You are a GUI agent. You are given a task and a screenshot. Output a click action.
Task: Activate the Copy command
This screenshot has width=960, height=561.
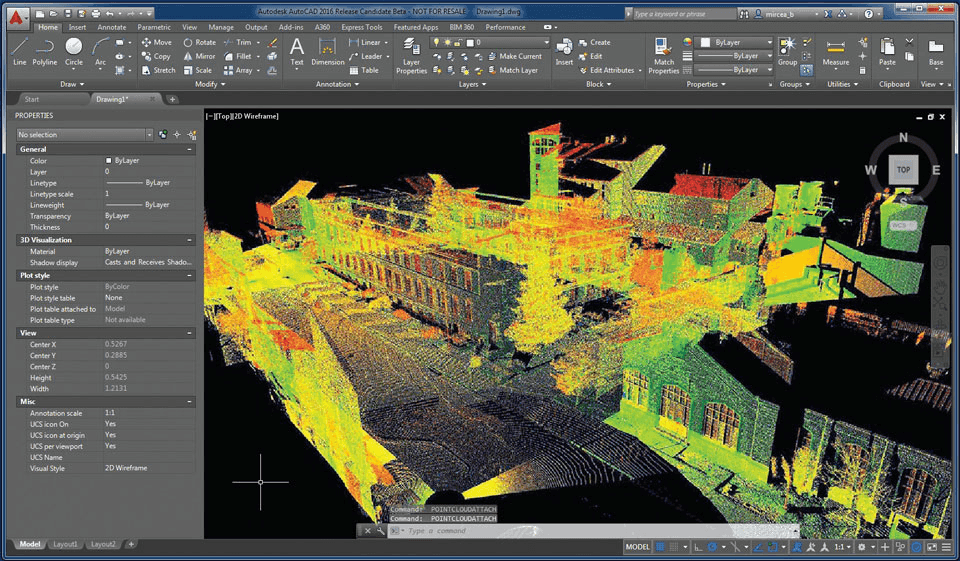tap(156, 56)
